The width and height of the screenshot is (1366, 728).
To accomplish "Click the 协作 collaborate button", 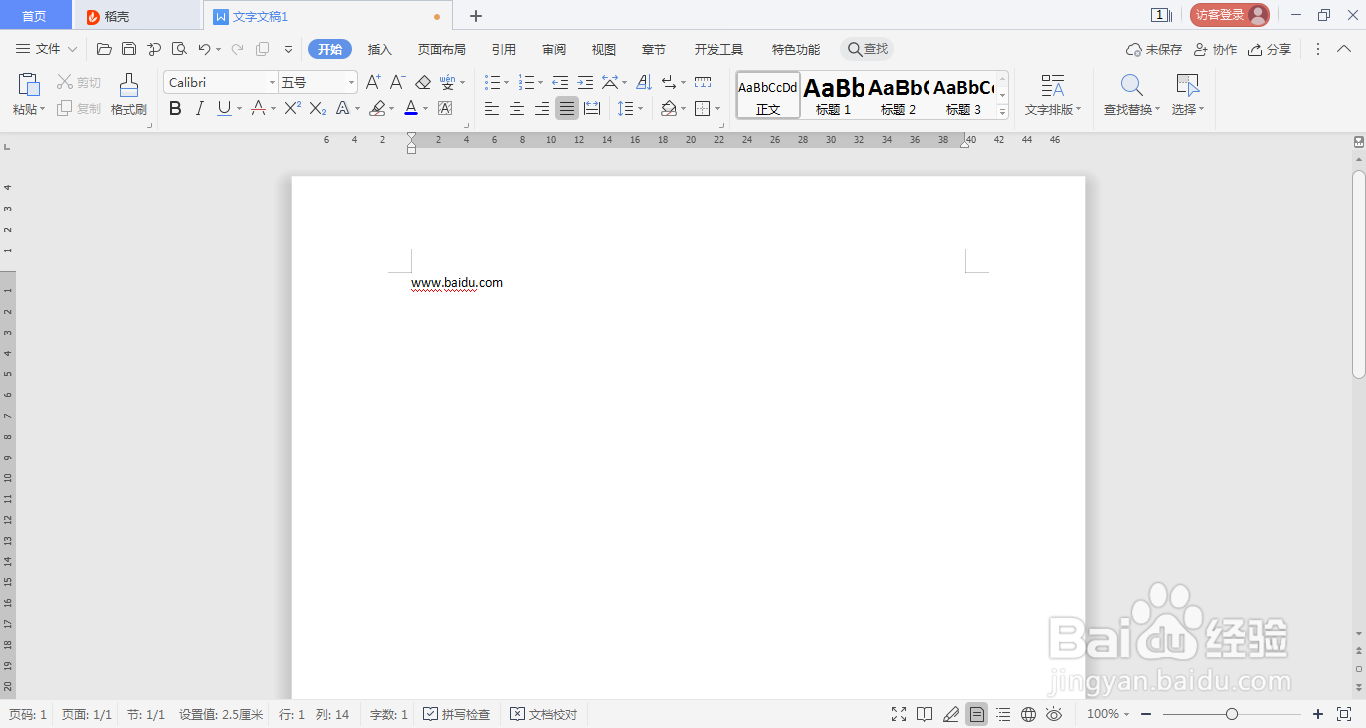I will [x=1215, y=49].
